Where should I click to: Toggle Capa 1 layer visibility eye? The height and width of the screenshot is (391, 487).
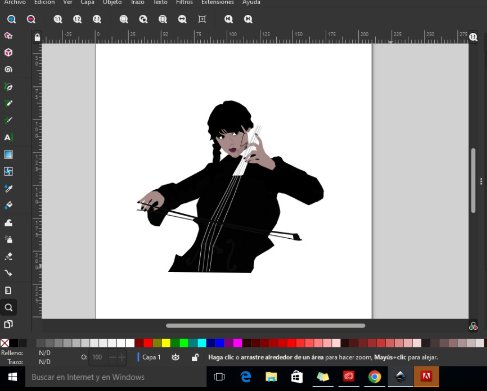coord(175,357)
